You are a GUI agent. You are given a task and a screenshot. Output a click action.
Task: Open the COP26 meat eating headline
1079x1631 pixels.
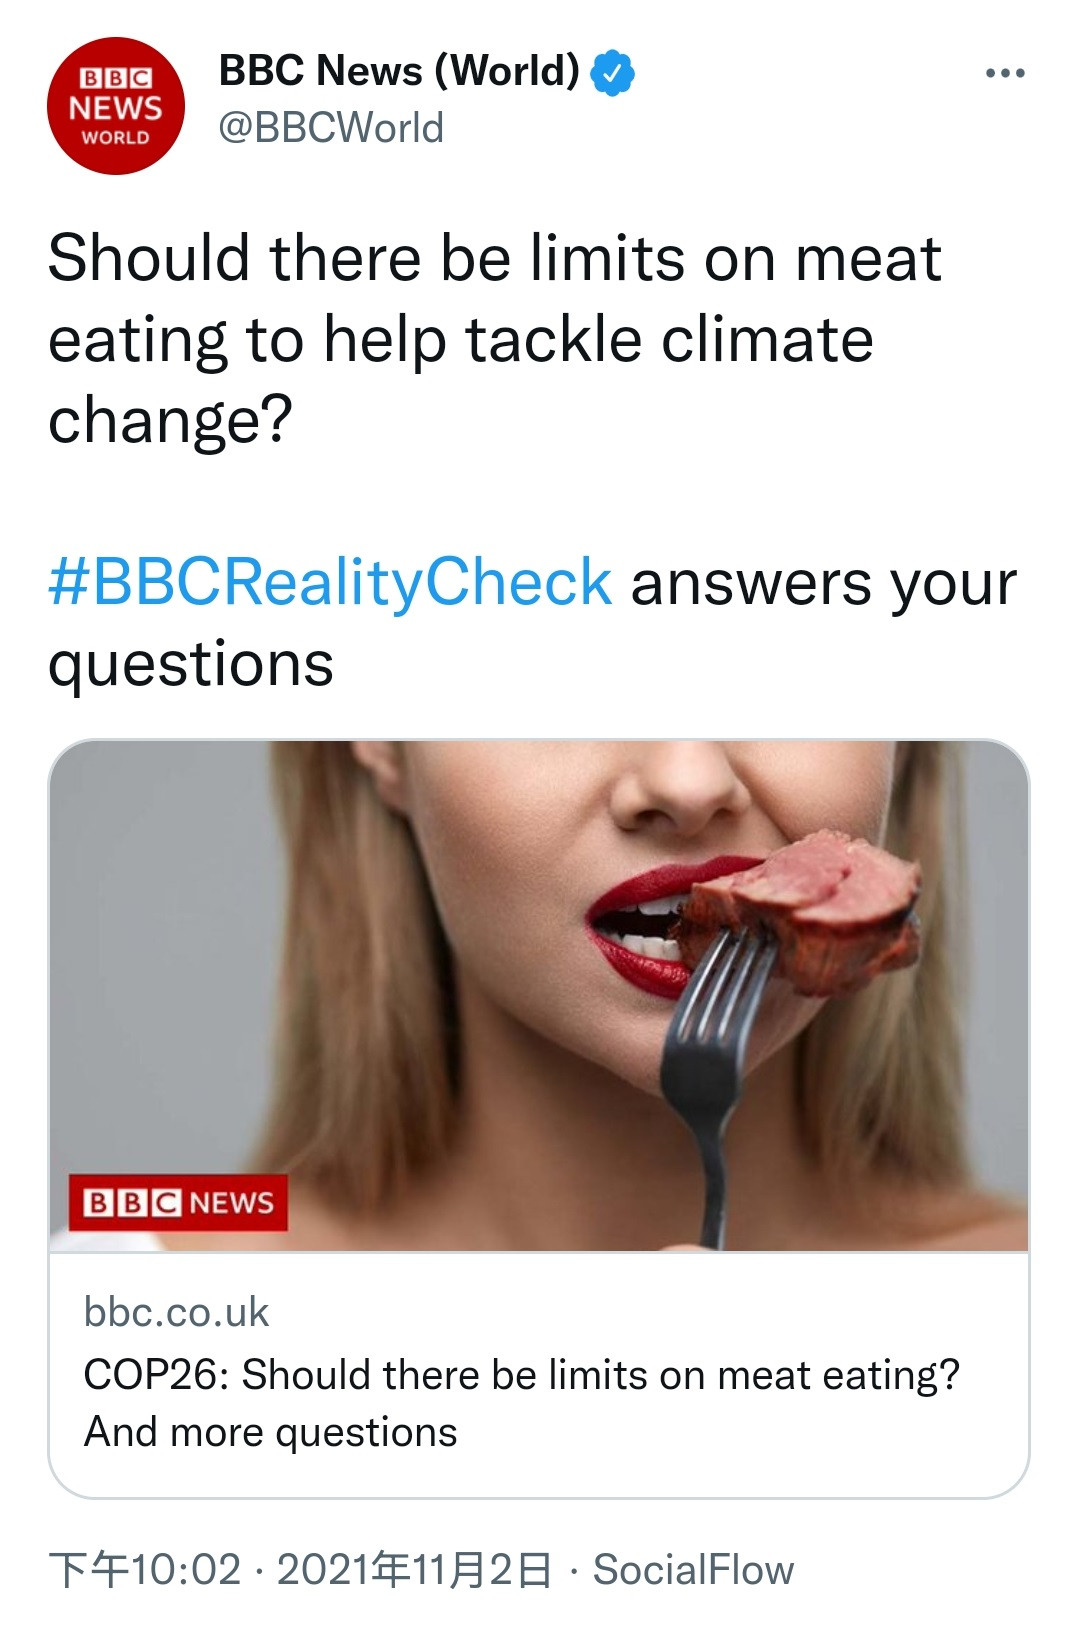click(521, 1375)
